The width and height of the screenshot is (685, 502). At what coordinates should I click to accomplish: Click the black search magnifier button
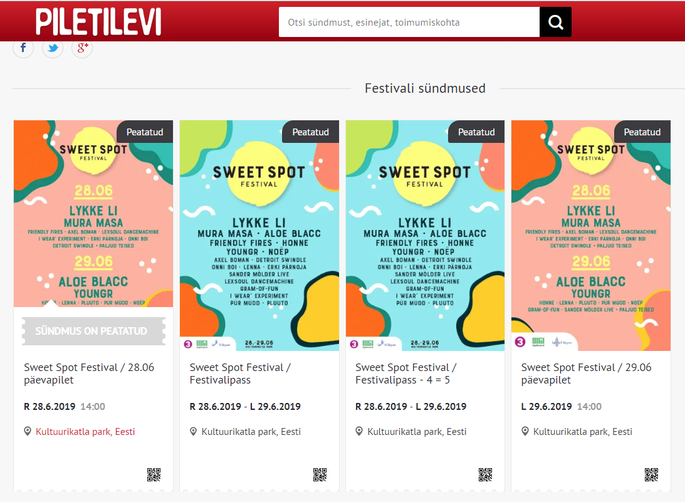point(555,22)
